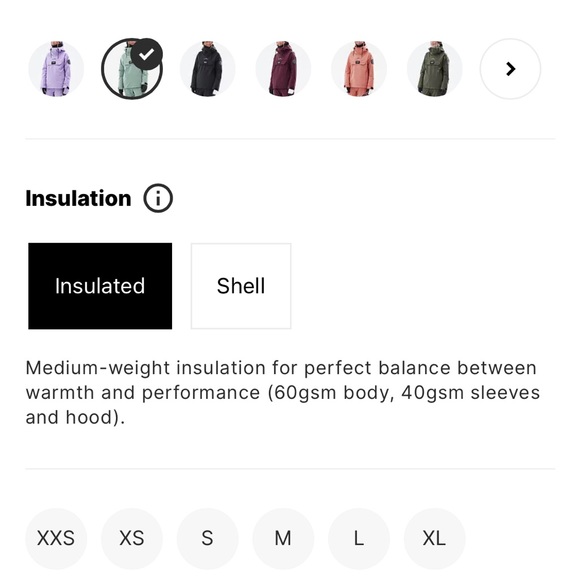Select the lavender purple jacket color
The width and height of the screenshot is (580, 580).
(56, 69)
